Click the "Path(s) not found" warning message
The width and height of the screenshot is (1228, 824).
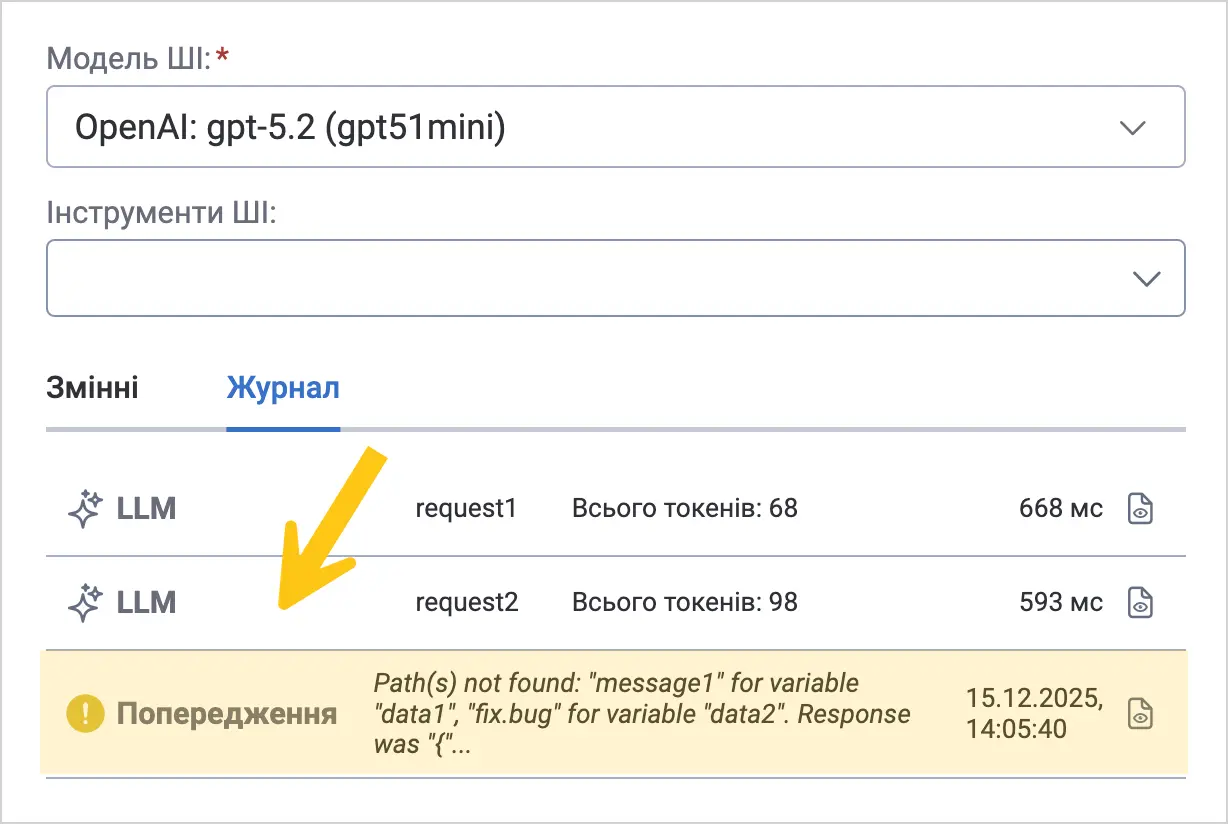(x=642, y=714)
